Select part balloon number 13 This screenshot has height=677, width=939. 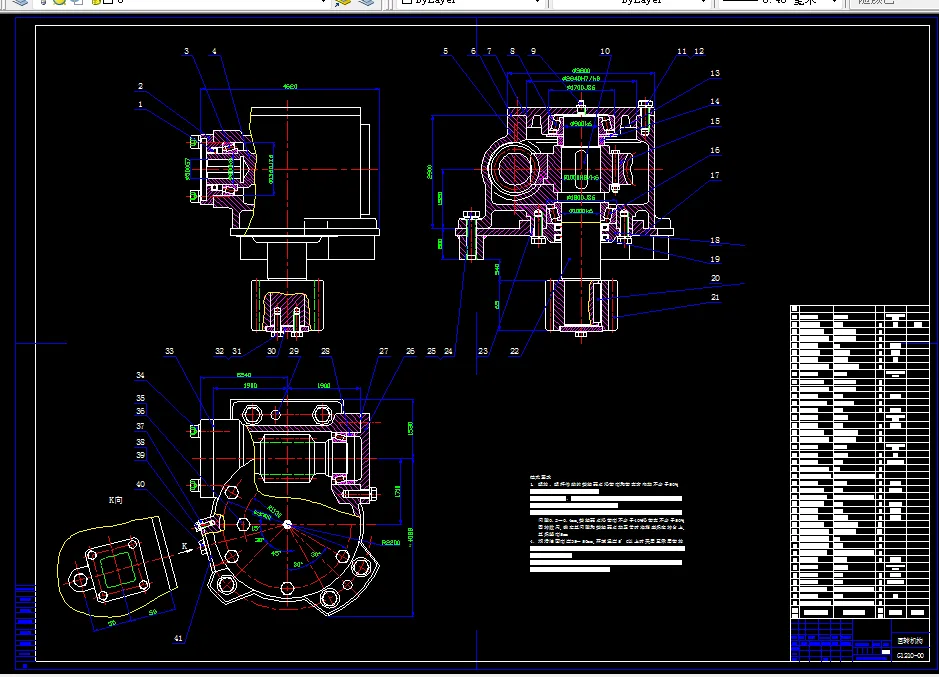pos(714,73)
